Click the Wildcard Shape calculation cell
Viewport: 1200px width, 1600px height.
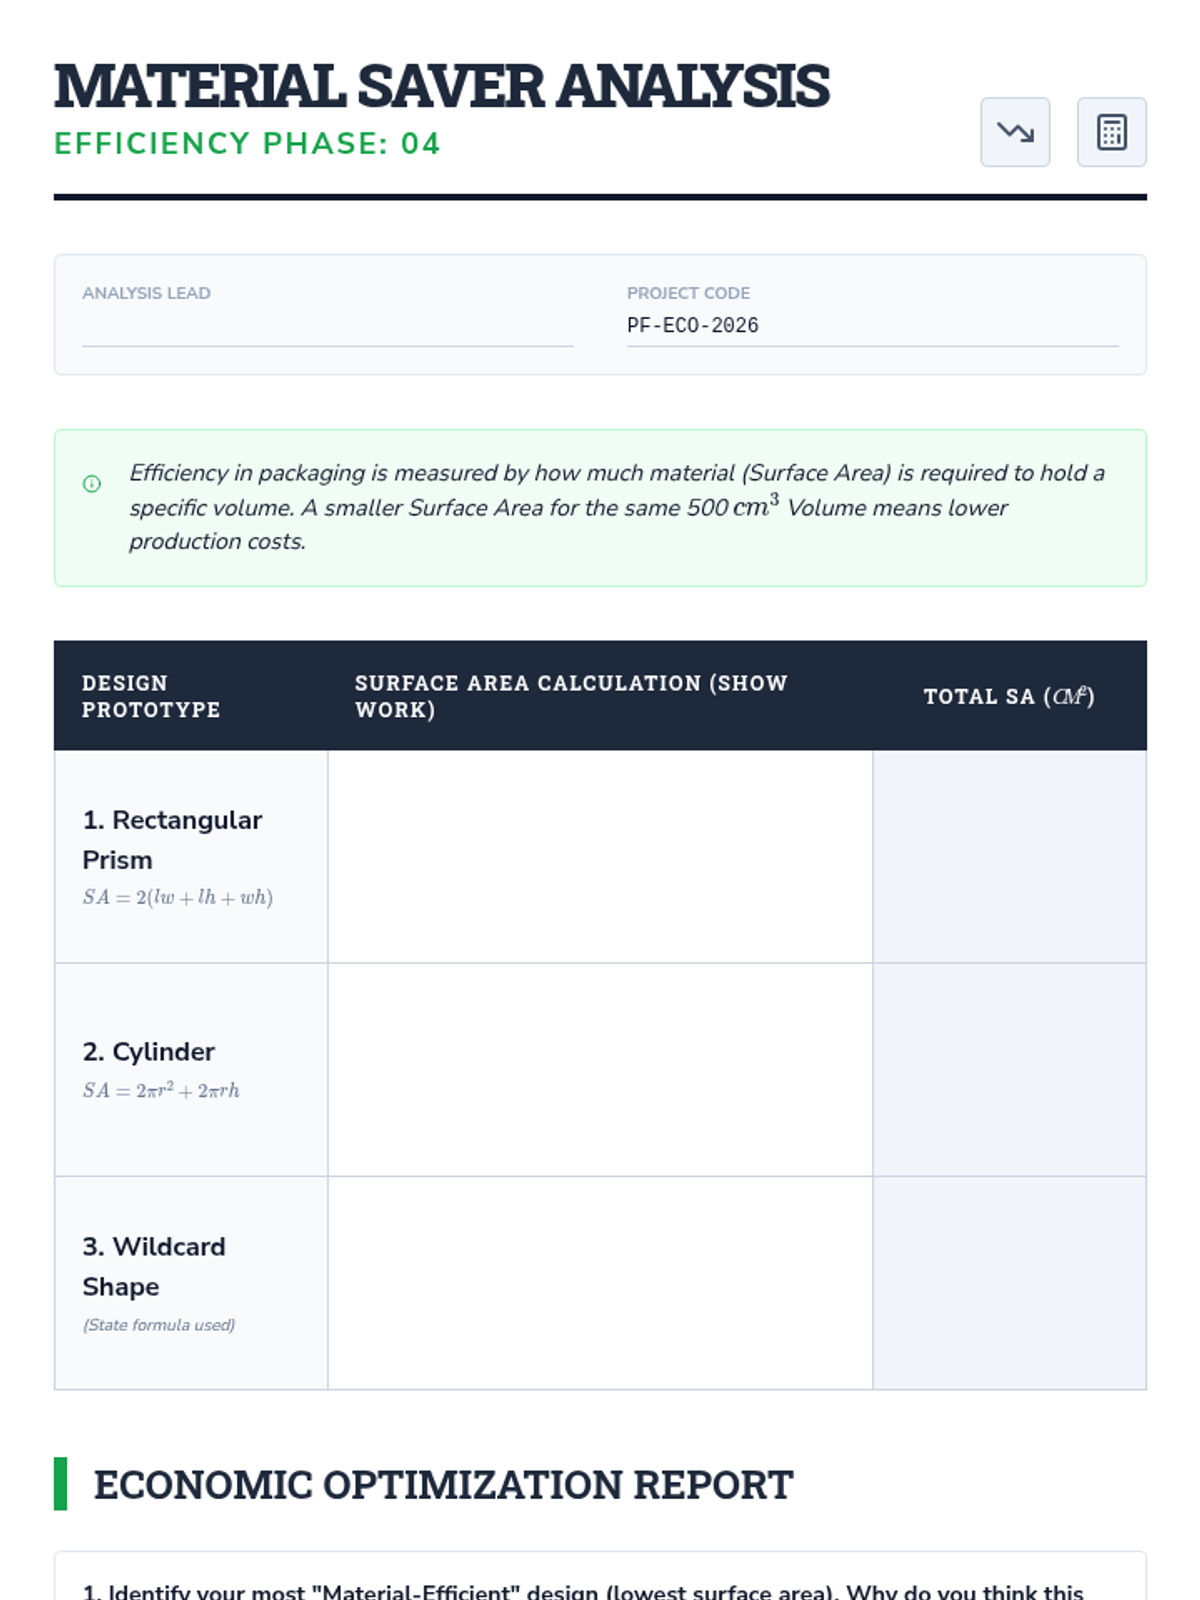600,1283
